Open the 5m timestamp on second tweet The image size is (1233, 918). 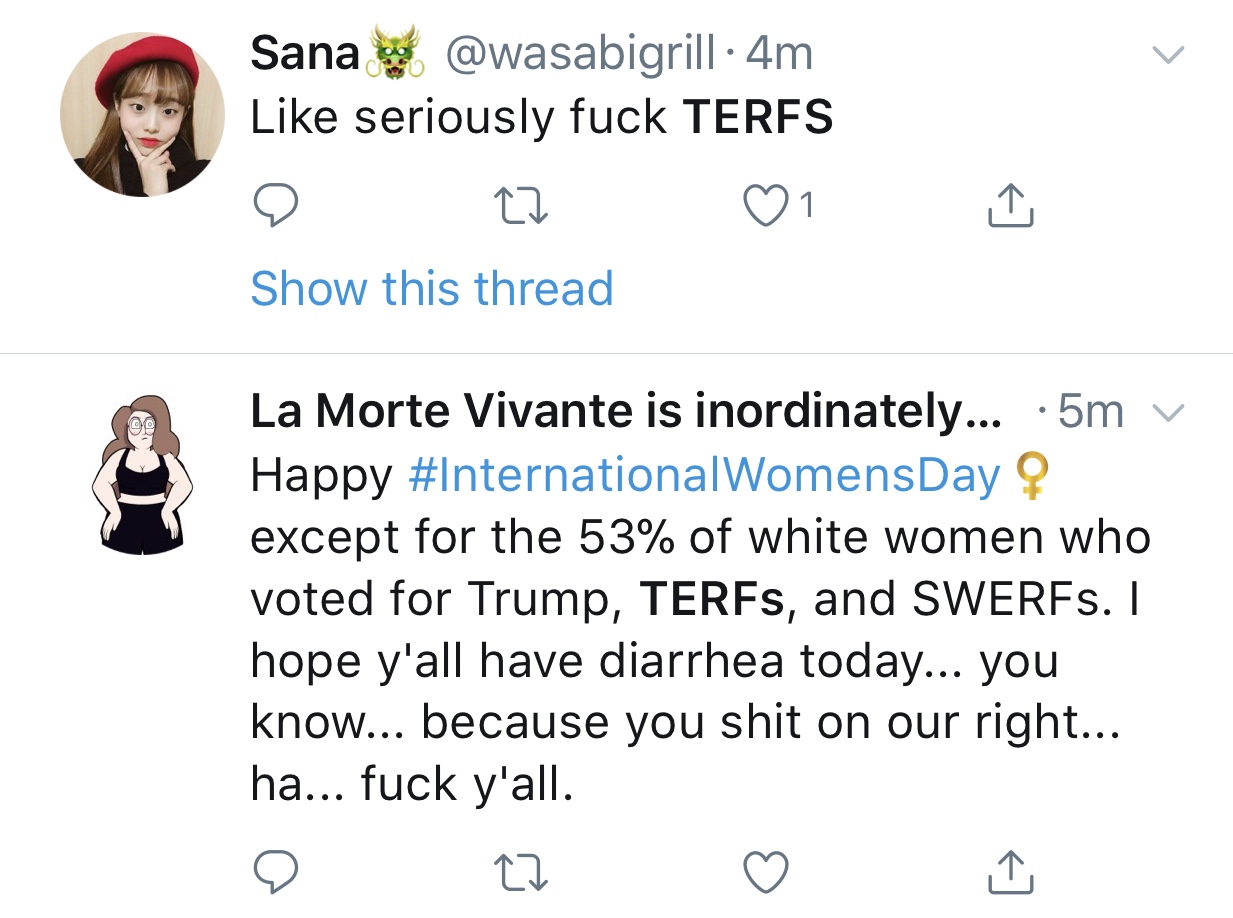[x=1090, y=412]
